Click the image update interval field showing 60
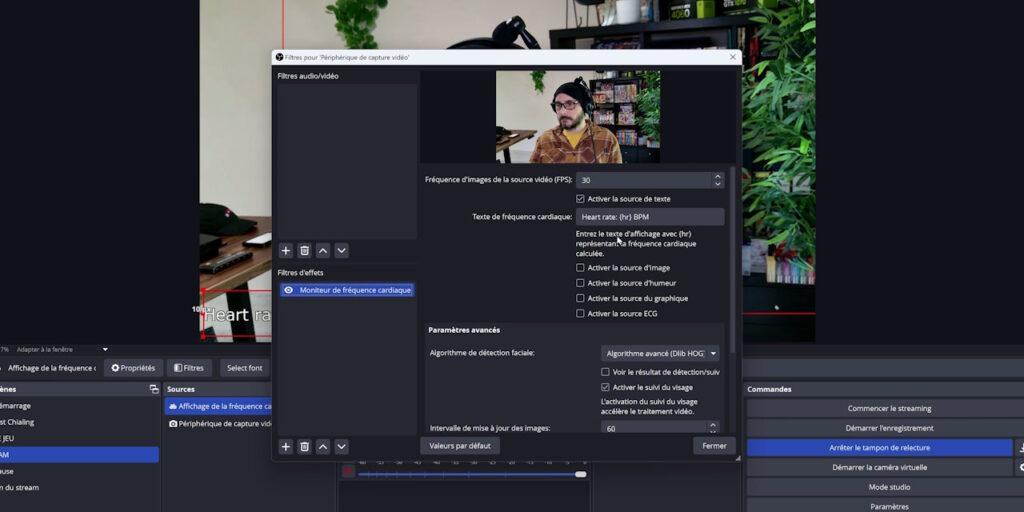 pyautogui.click(x=654, y=428)
